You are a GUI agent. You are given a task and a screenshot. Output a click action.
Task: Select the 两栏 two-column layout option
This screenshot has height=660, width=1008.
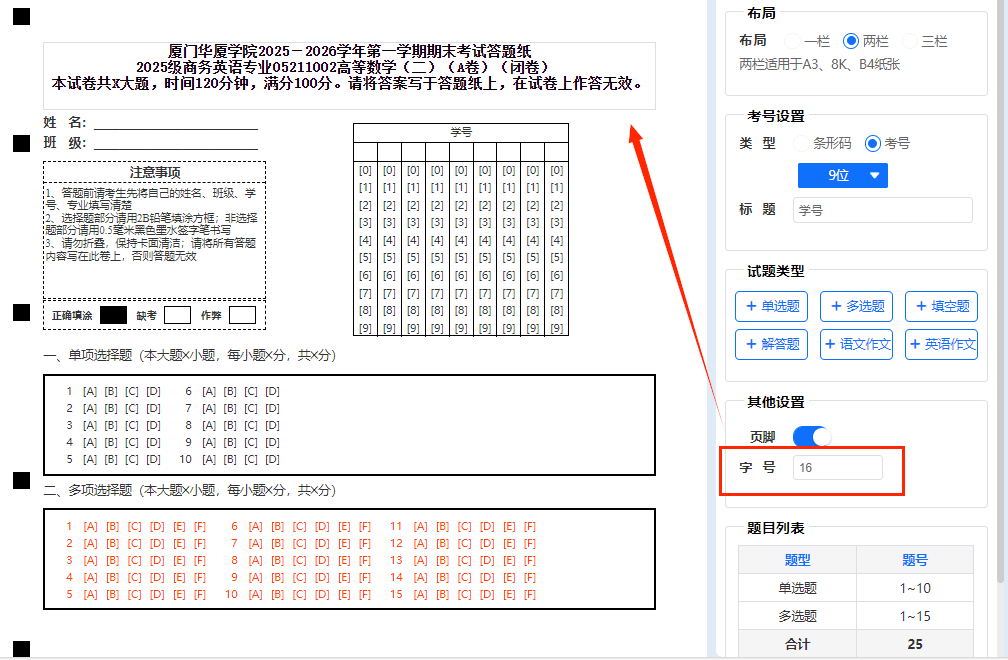851,41
